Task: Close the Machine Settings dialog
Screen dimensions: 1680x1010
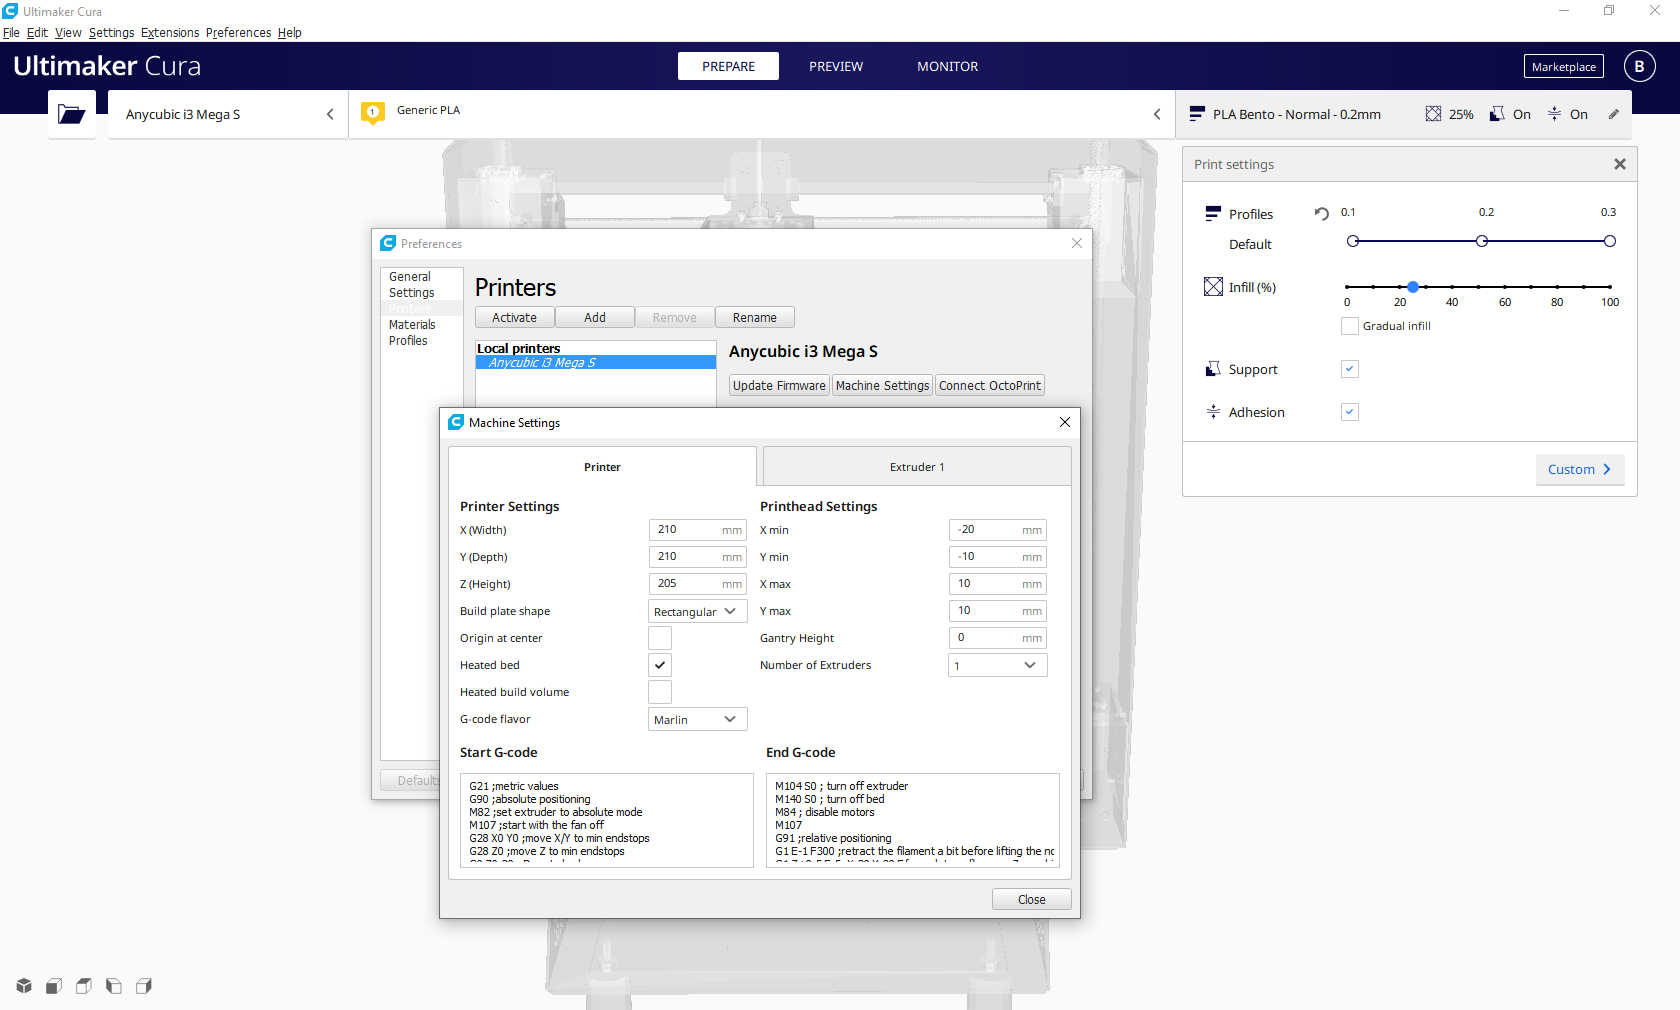Action: pyautogui.click(x=1065, y=422)
